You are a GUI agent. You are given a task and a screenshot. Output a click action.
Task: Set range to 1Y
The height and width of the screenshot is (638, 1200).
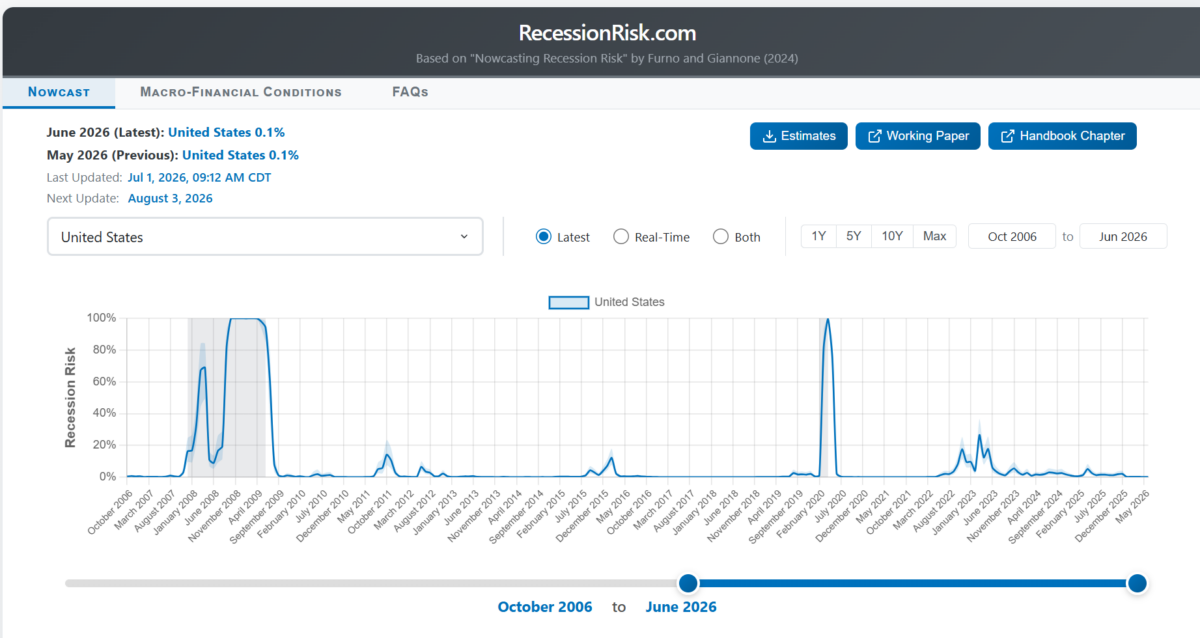coord(819,236)
